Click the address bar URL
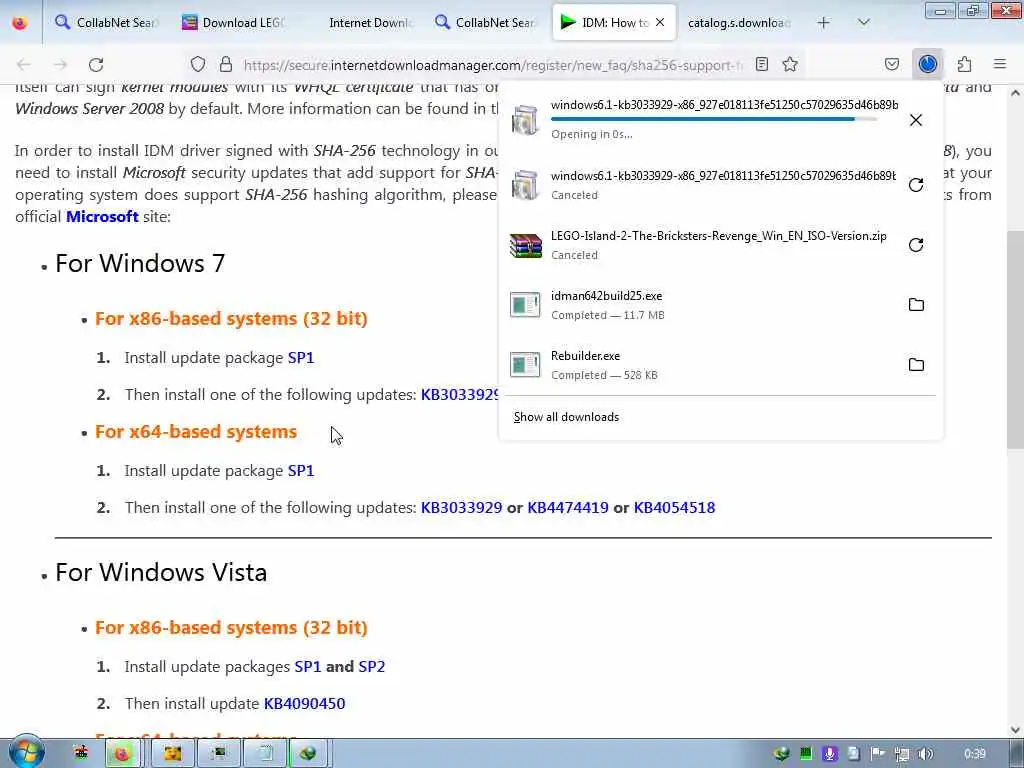The image size is (1024, 768). click(493, 65)
